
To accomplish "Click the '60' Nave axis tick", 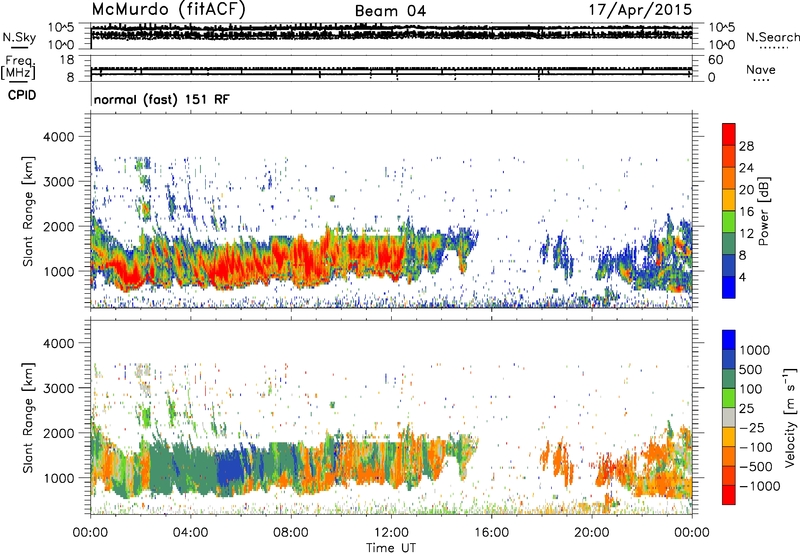I will tap(715, 60).
